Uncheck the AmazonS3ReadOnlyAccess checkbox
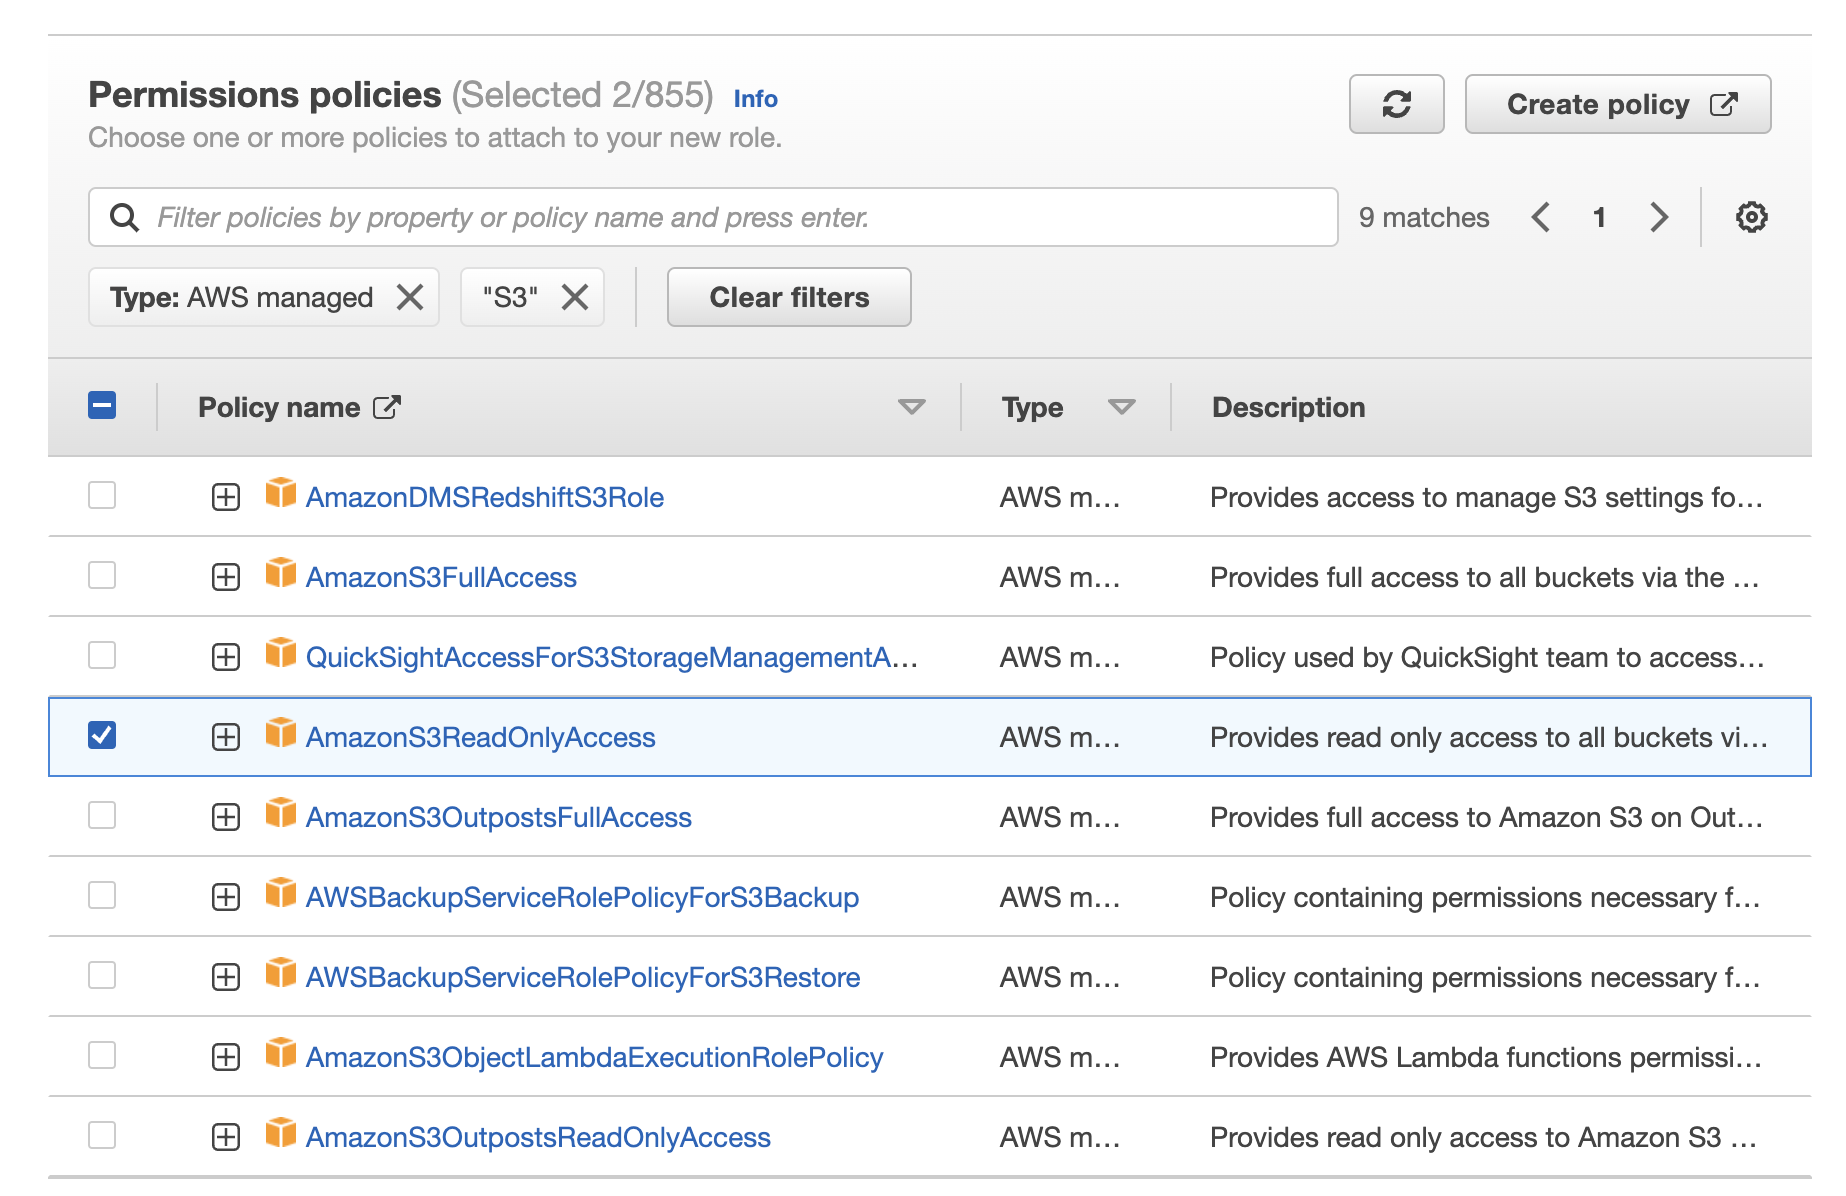The width and height of the screenshot is (1846, 1196). click(102, 735)
